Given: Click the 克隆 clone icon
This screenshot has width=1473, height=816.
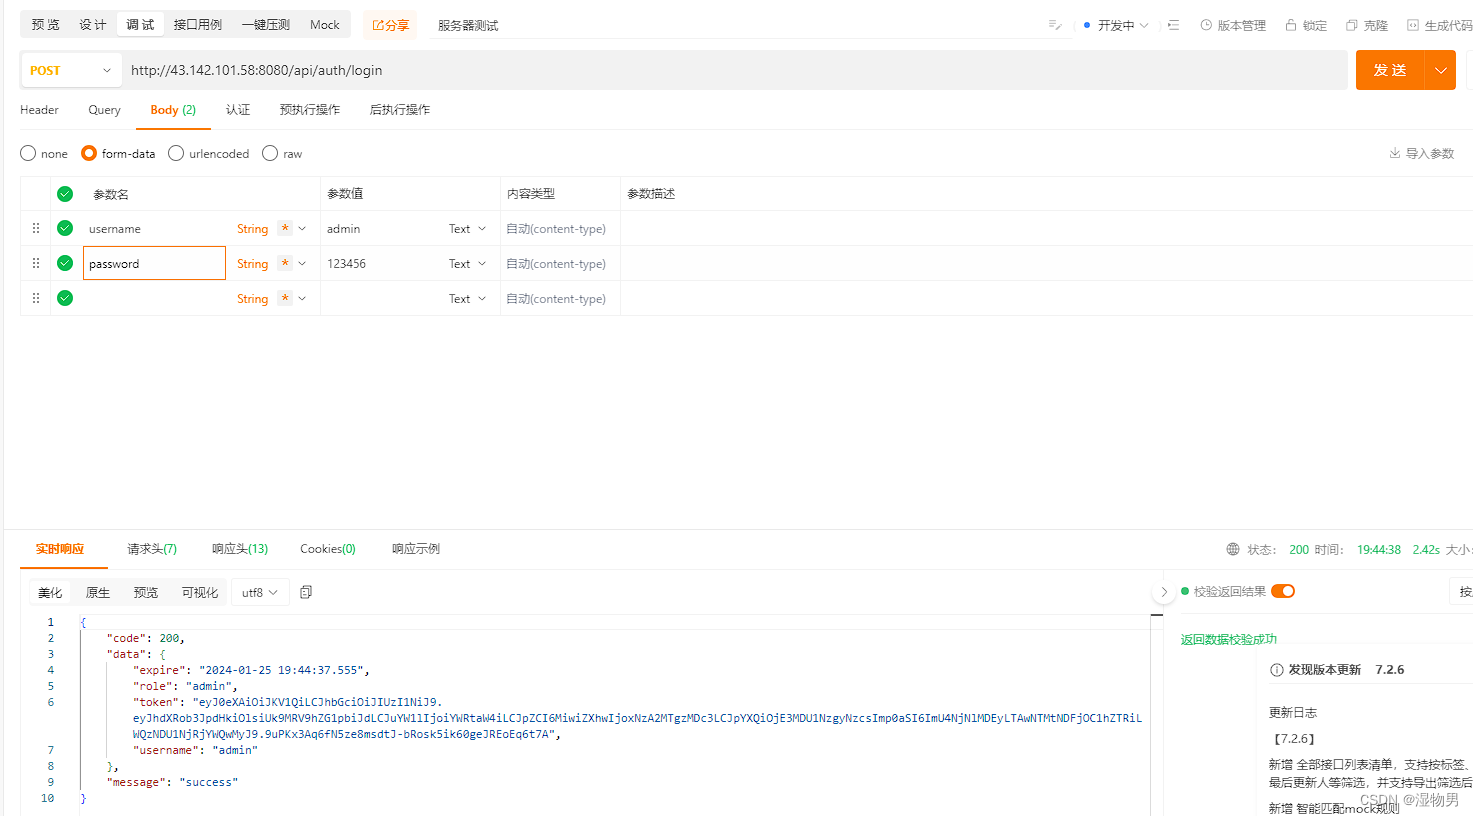Looking at the screenshot, I should 1352,25.
